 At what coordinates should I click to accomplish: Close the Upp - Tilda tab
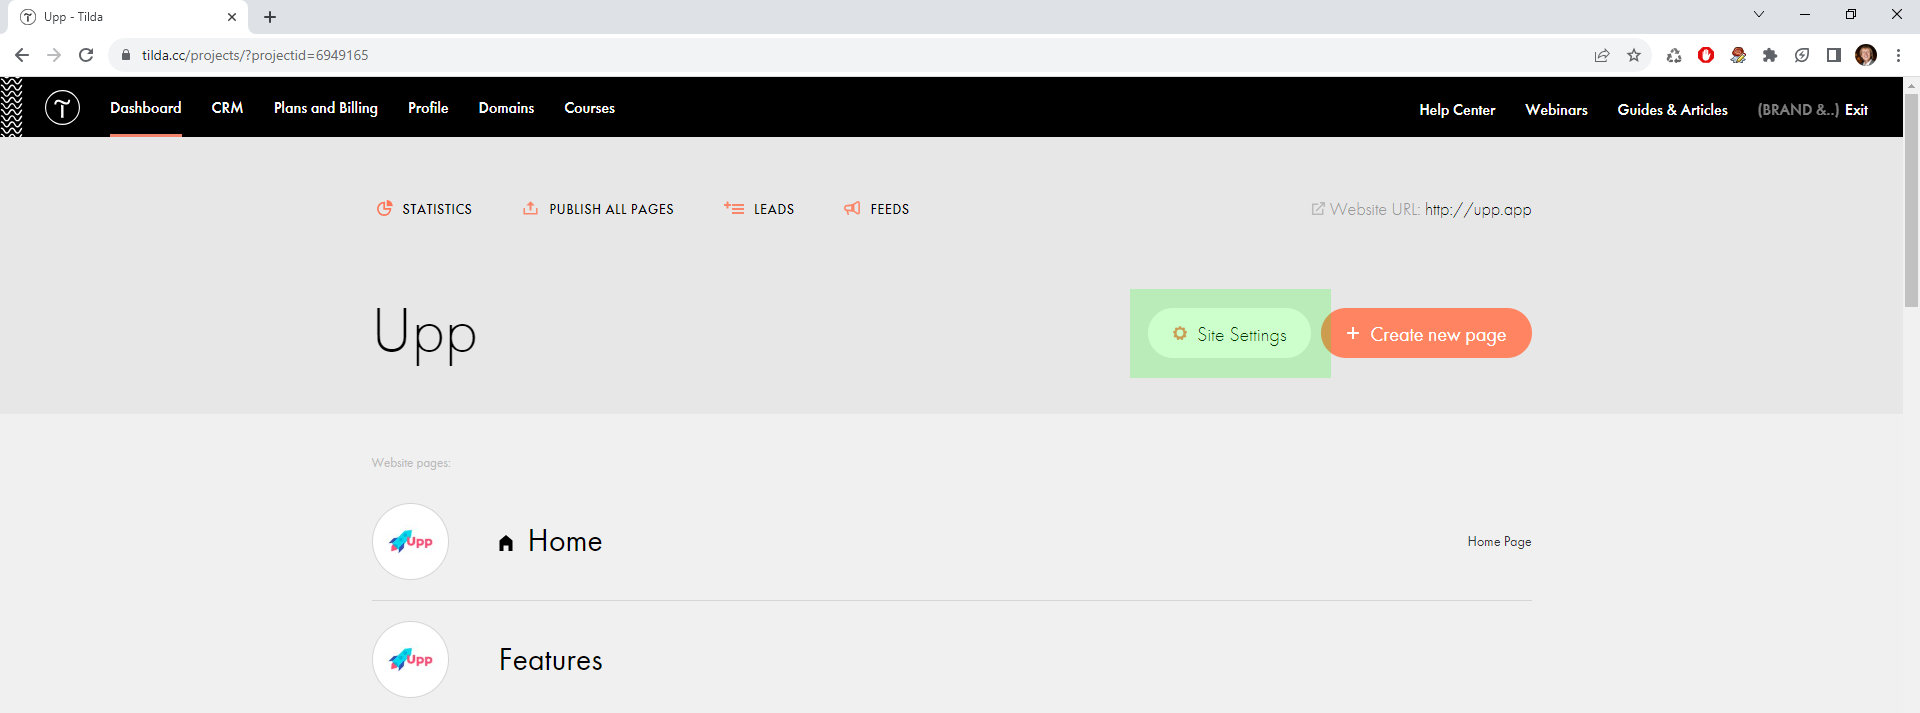[232, 17]
